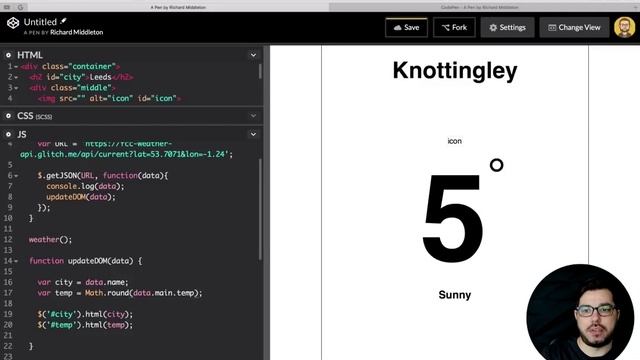Switch to first browser tab
Viewport: 640px width, 360px height.
point(178,7)
